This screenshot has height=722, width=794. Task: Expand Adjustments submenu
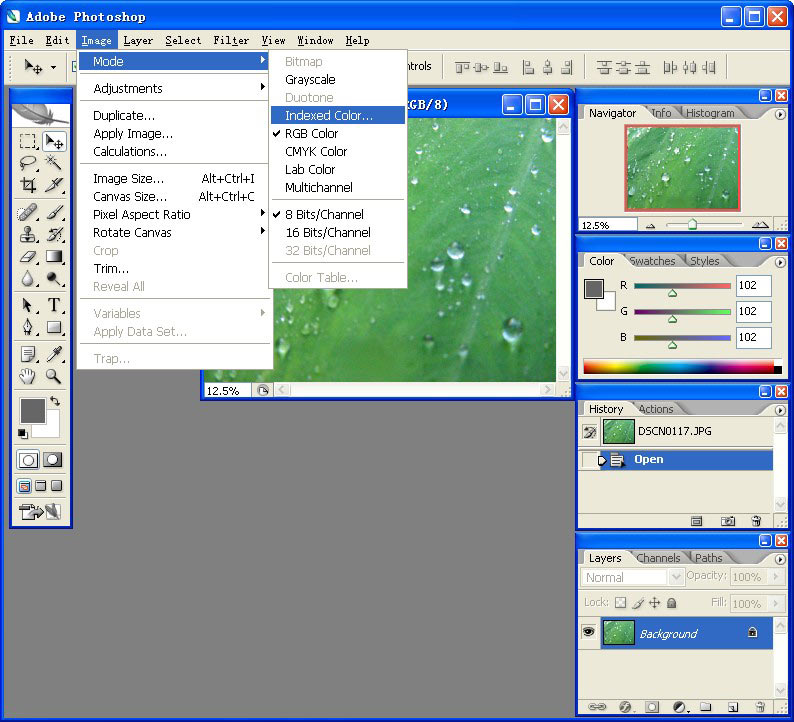pos(174,89)
